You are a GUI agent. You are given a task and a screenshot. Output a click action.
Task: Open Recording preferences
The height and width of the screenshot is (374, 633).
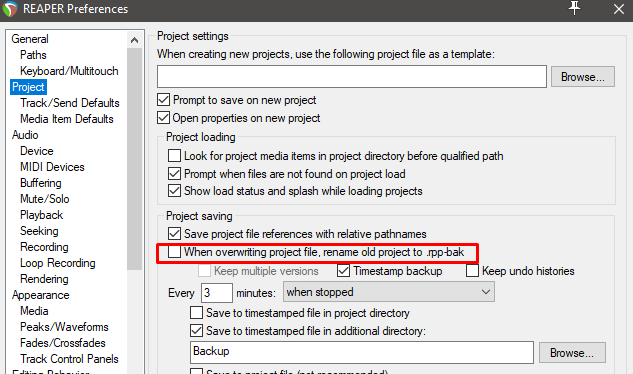[44, 247]
